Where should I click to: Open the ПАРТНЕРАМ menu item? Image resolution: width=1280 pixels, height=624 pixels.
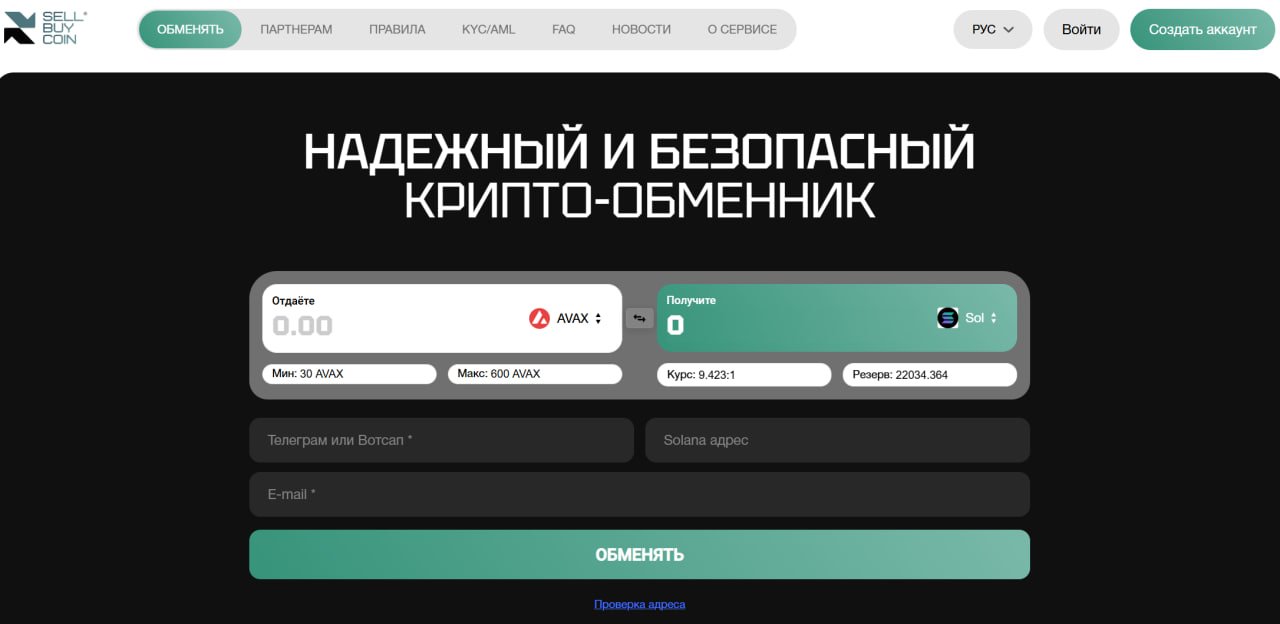coord(296,30)
